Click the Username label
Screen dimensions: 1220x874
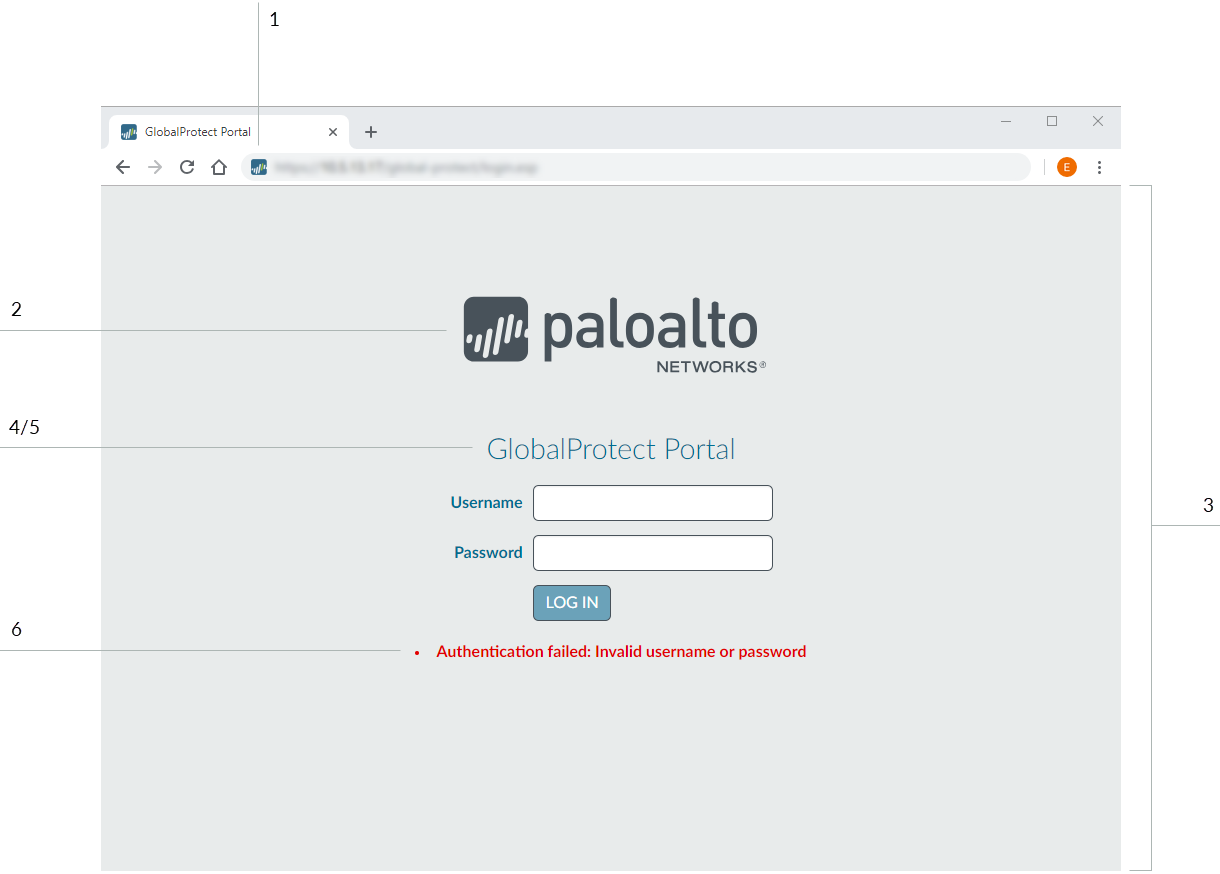pyautogui.click(x=486, y=502)
